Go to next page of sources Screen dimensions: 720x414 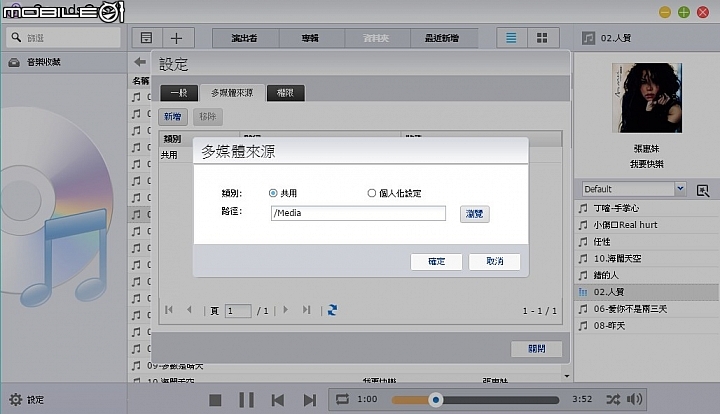286,310
